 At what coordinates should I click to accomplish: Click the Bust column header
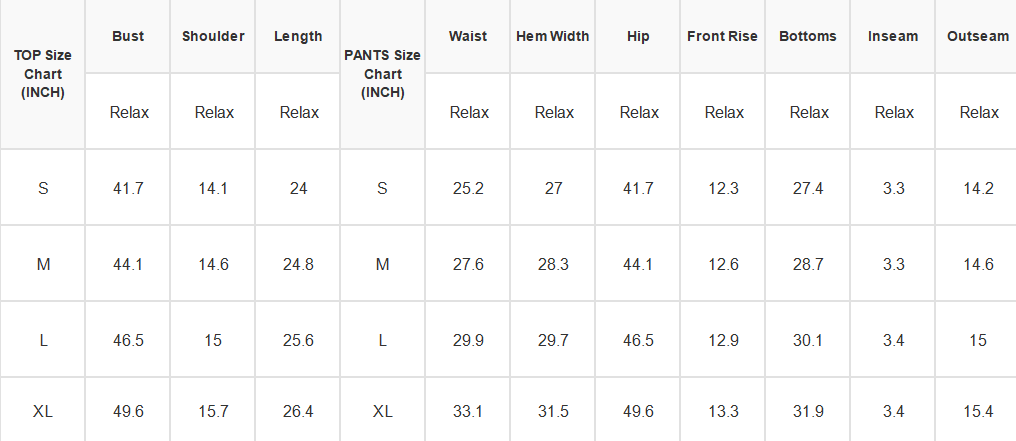click(x=128, y=36)
